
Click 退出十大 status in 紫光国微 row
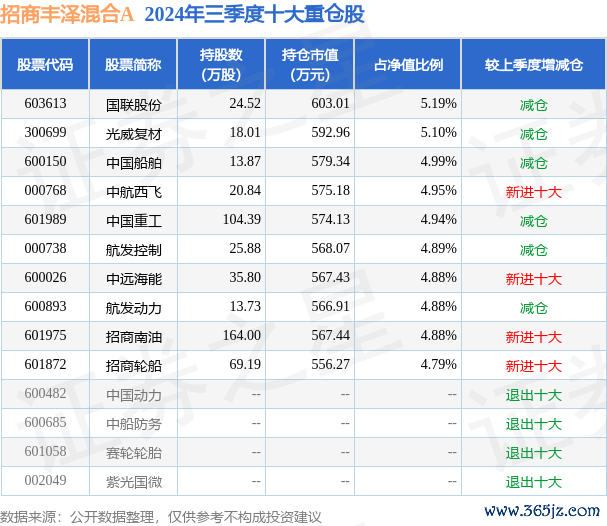pyautogui.click(x=533, y=482)
